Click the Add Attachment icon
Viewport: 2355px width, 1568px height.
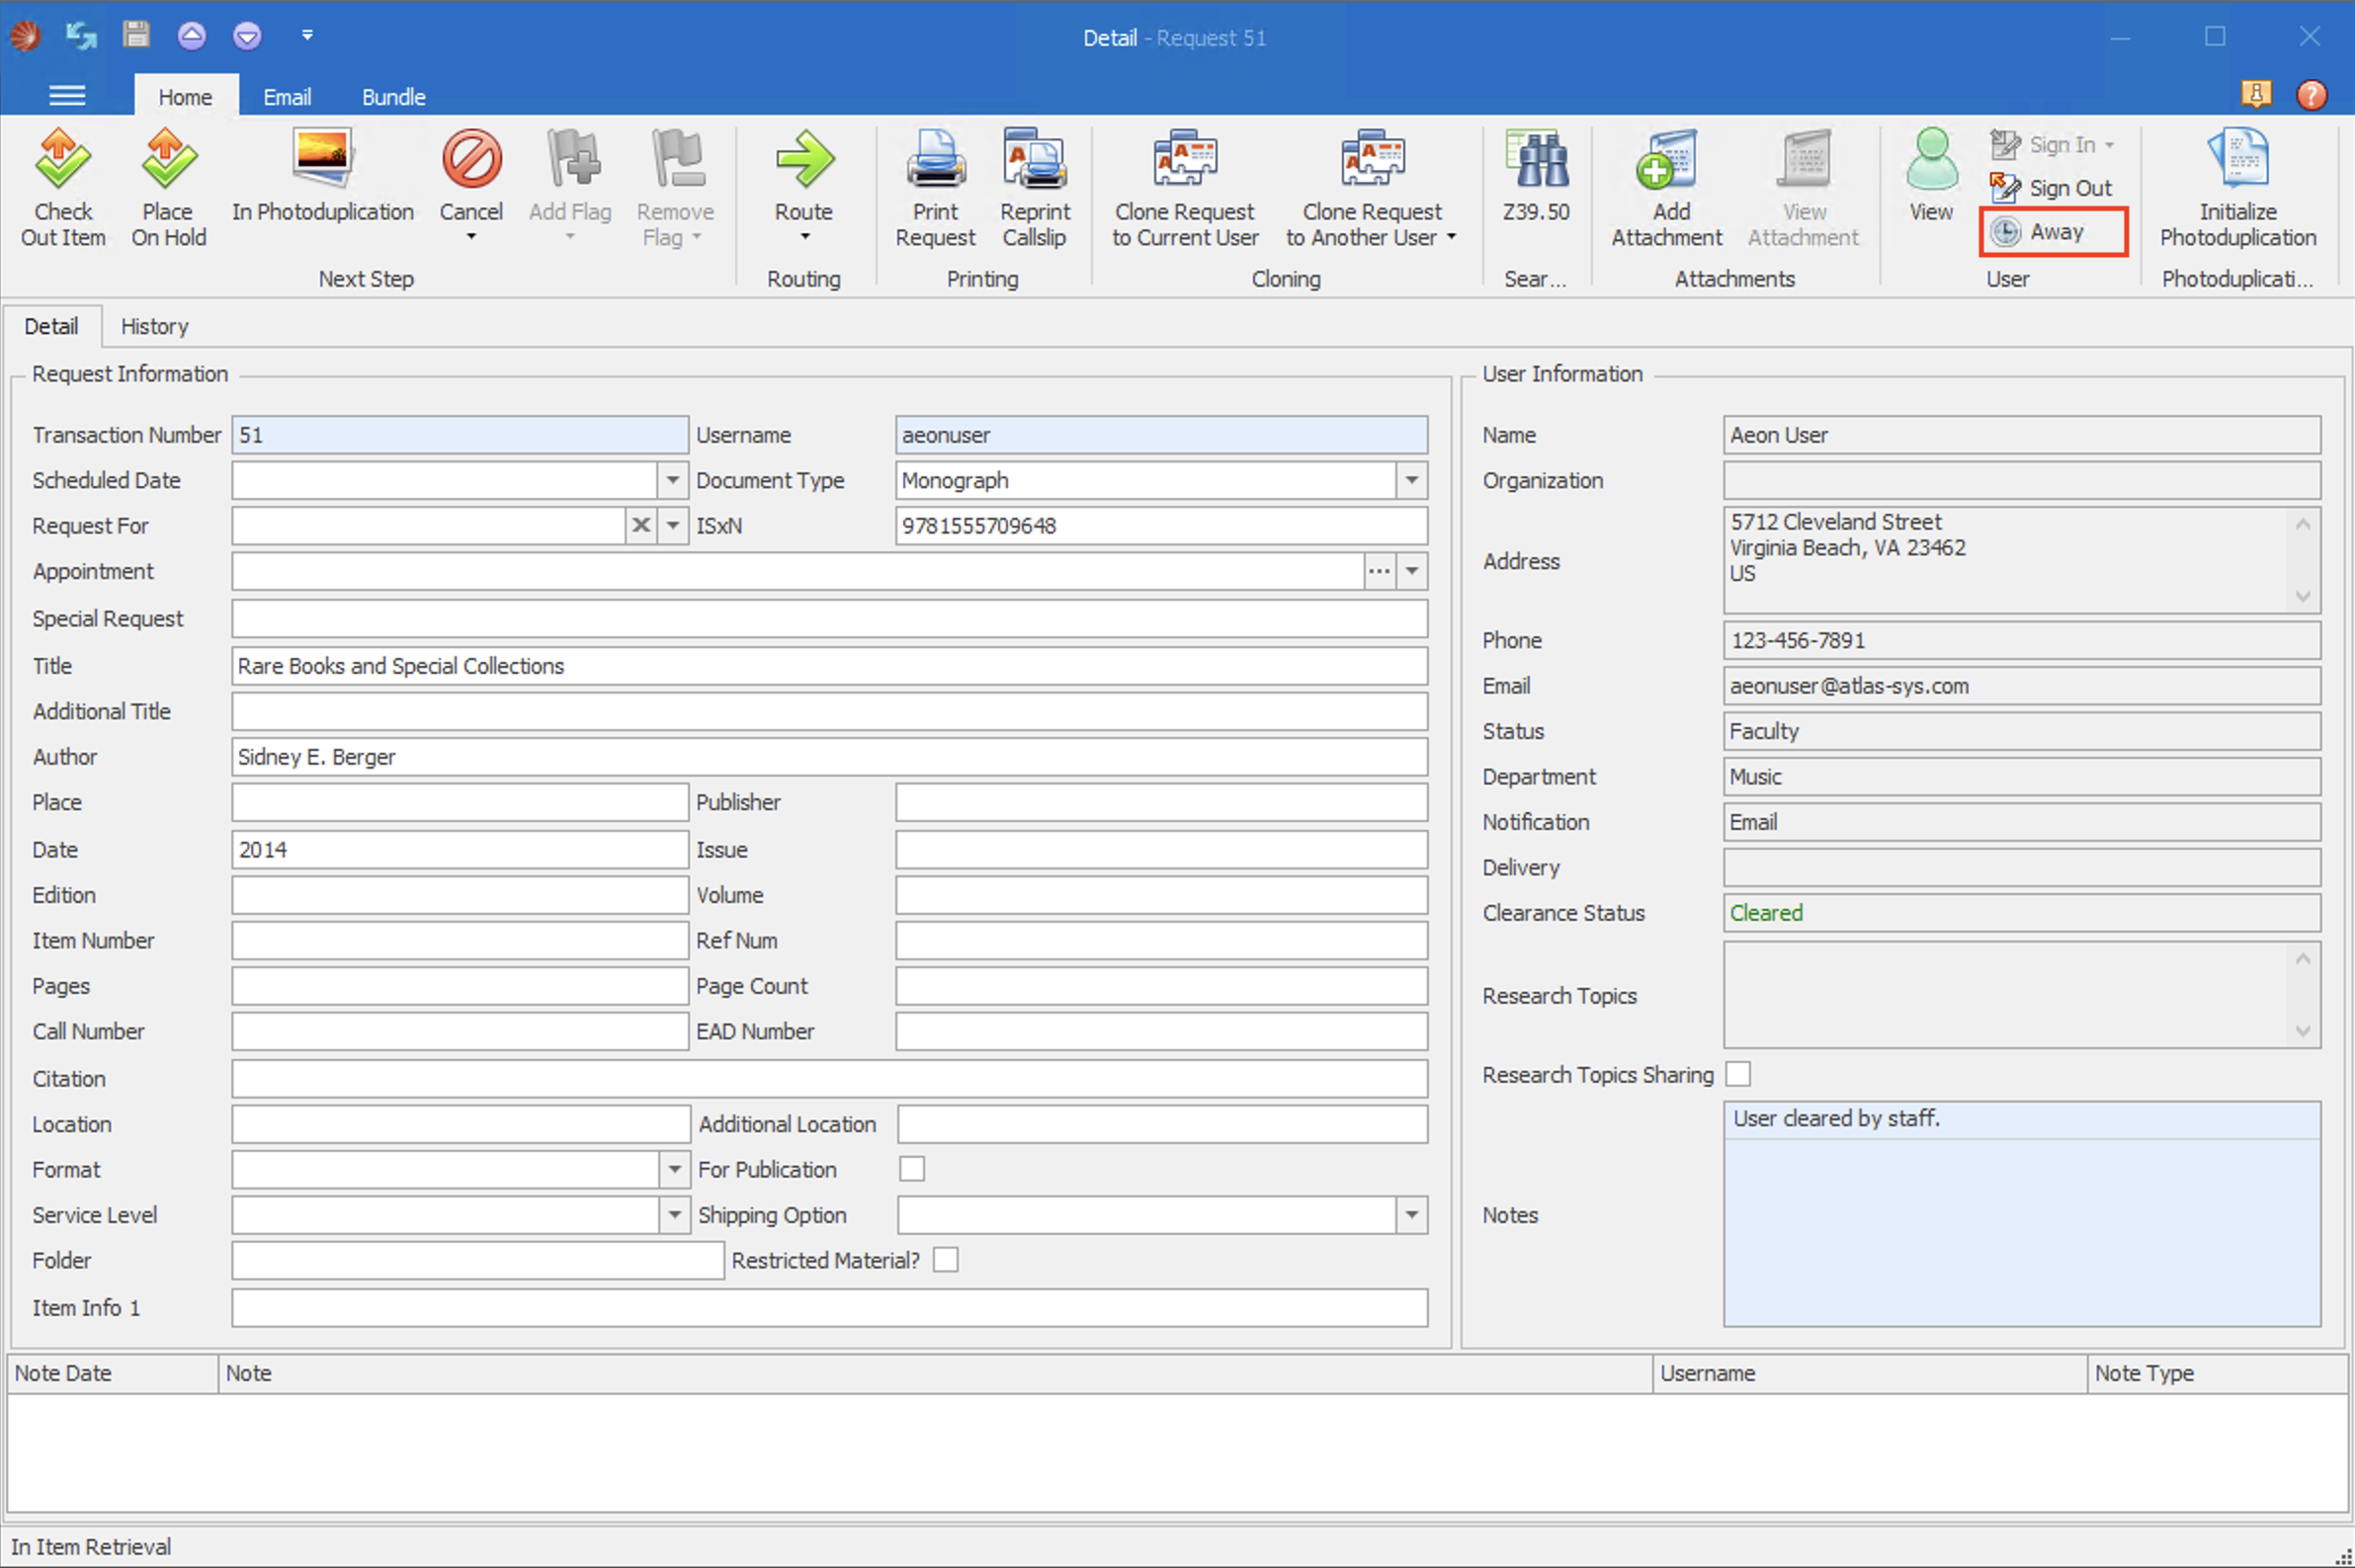1666,160
